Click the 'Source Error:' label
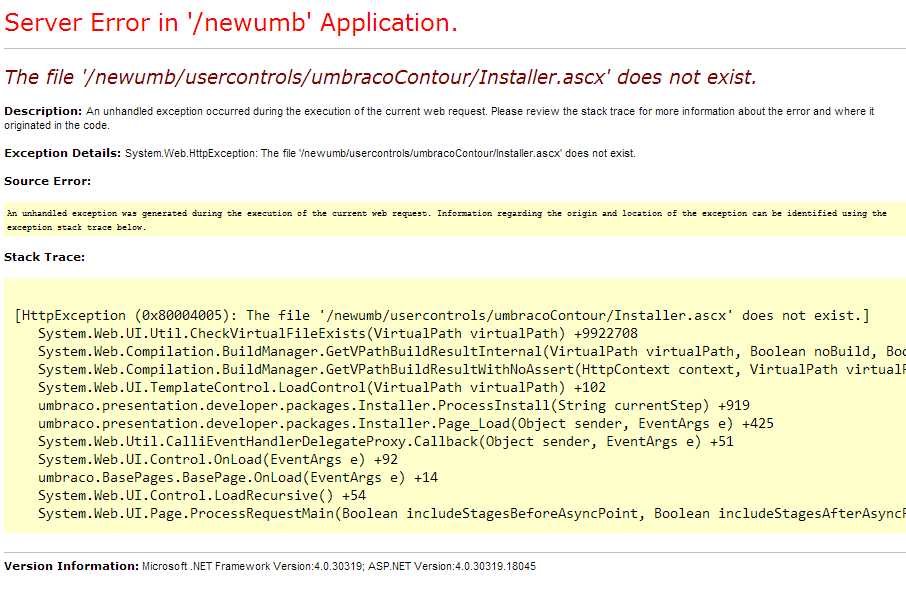The height and width of the screenshot is (594, 906). 47,181
